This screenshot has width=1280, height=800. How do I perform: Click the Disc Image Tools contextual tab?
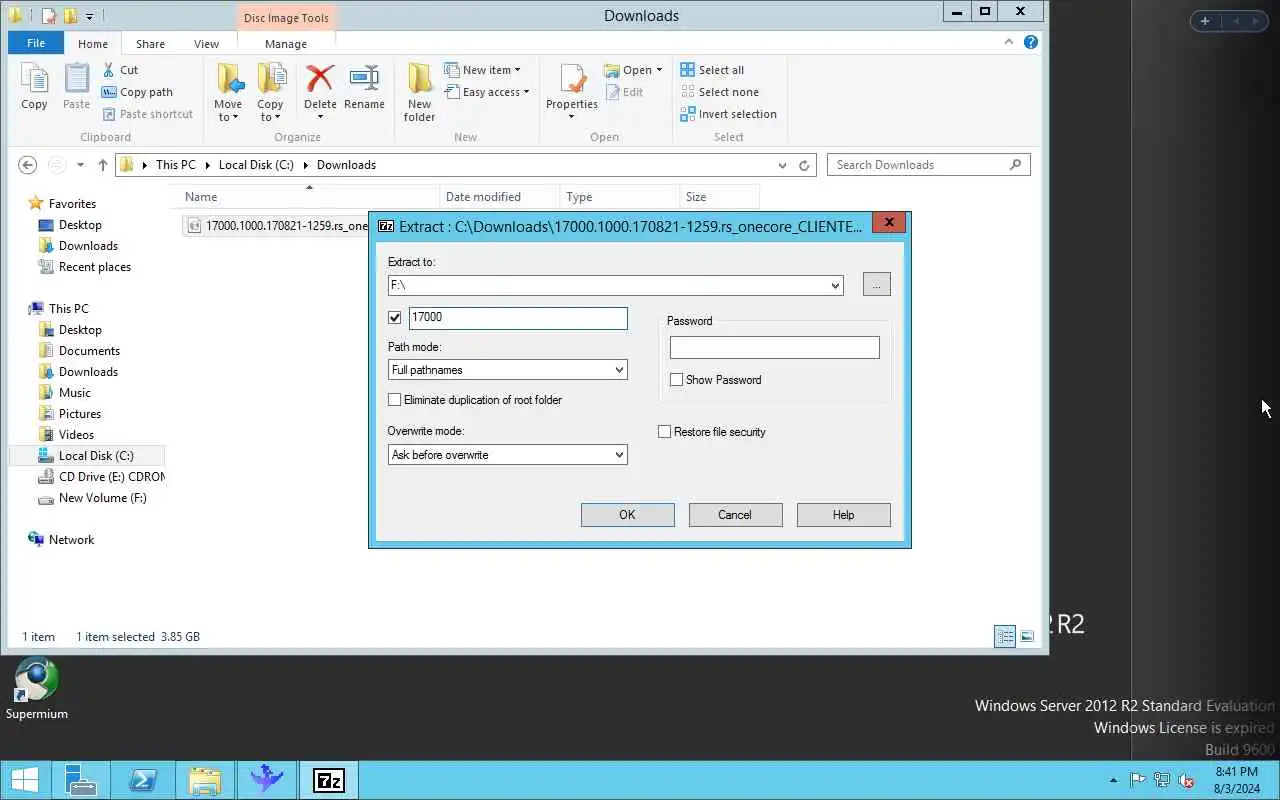pyautogui.click(x=286, y=18)
